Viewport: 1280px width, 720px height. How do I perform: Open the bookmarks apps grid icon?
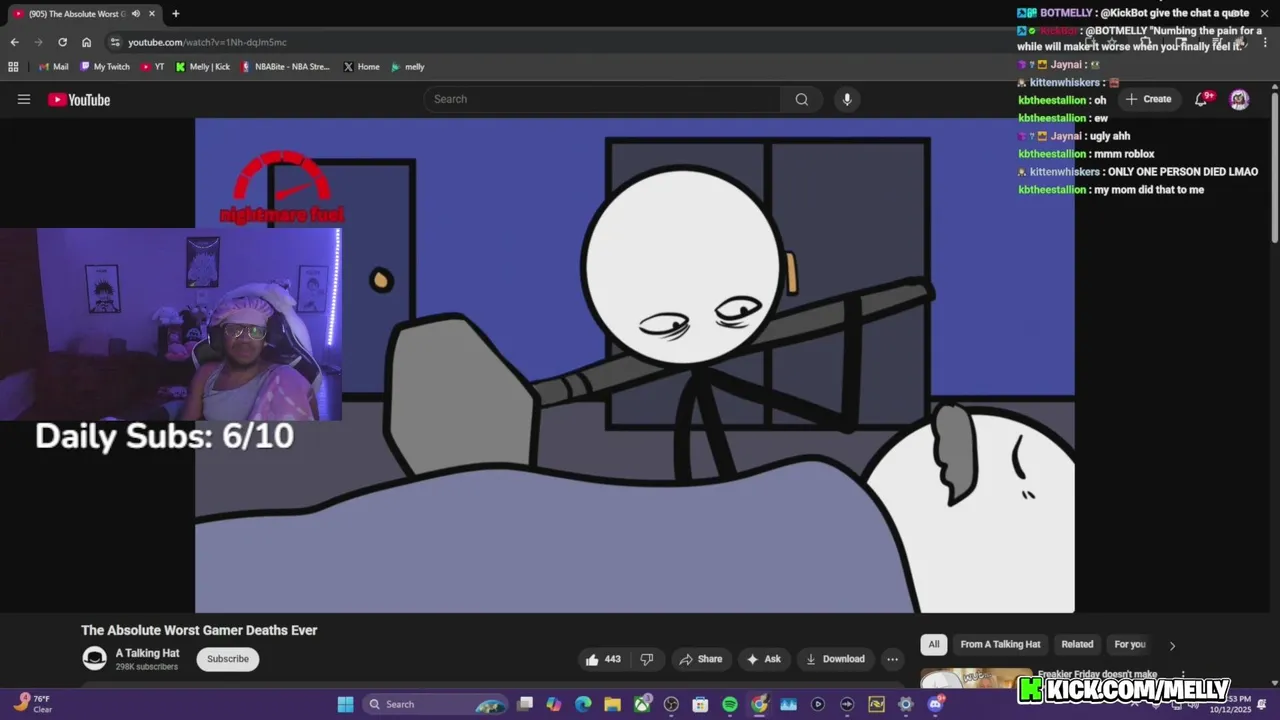(x=13, y=67)
